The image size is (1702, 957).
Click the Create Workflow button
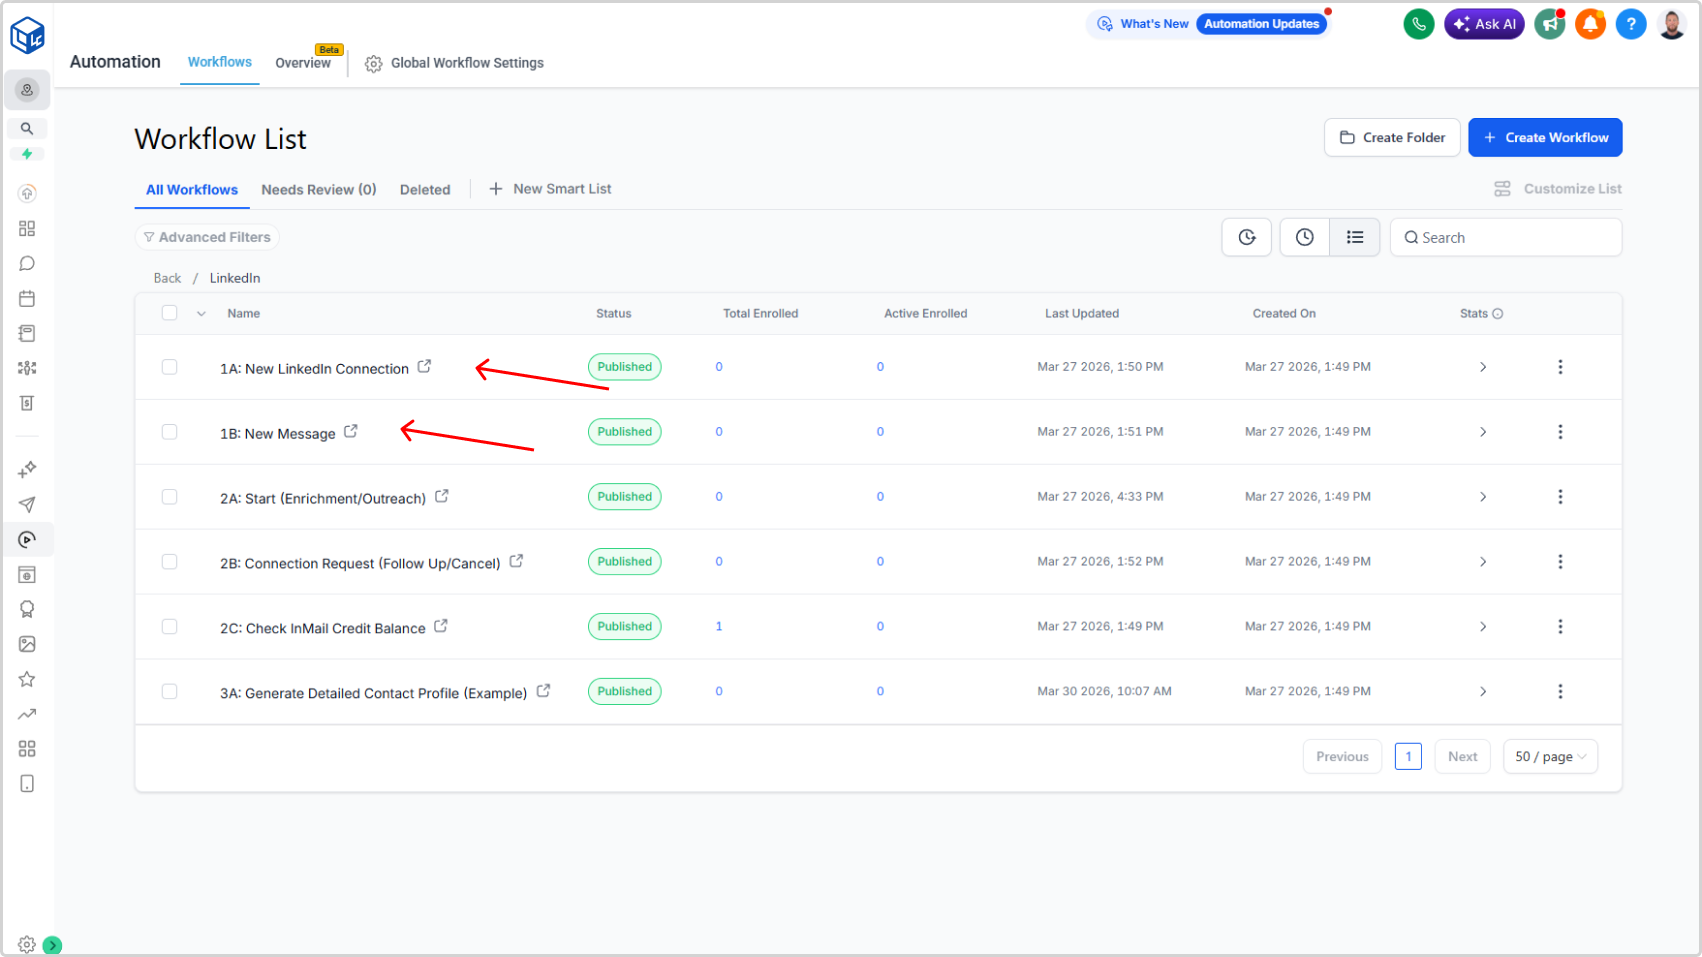point(1545,138)
